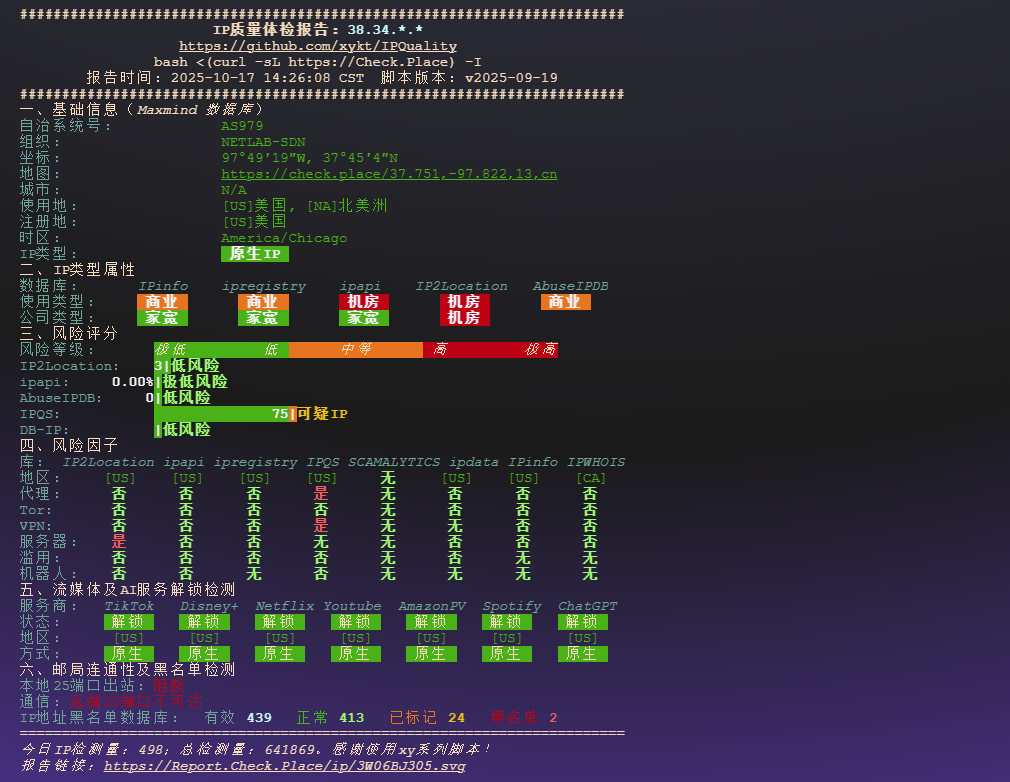1010x782 pixels.
Task: Click the green 原生IP type badge
Action: 254,254
